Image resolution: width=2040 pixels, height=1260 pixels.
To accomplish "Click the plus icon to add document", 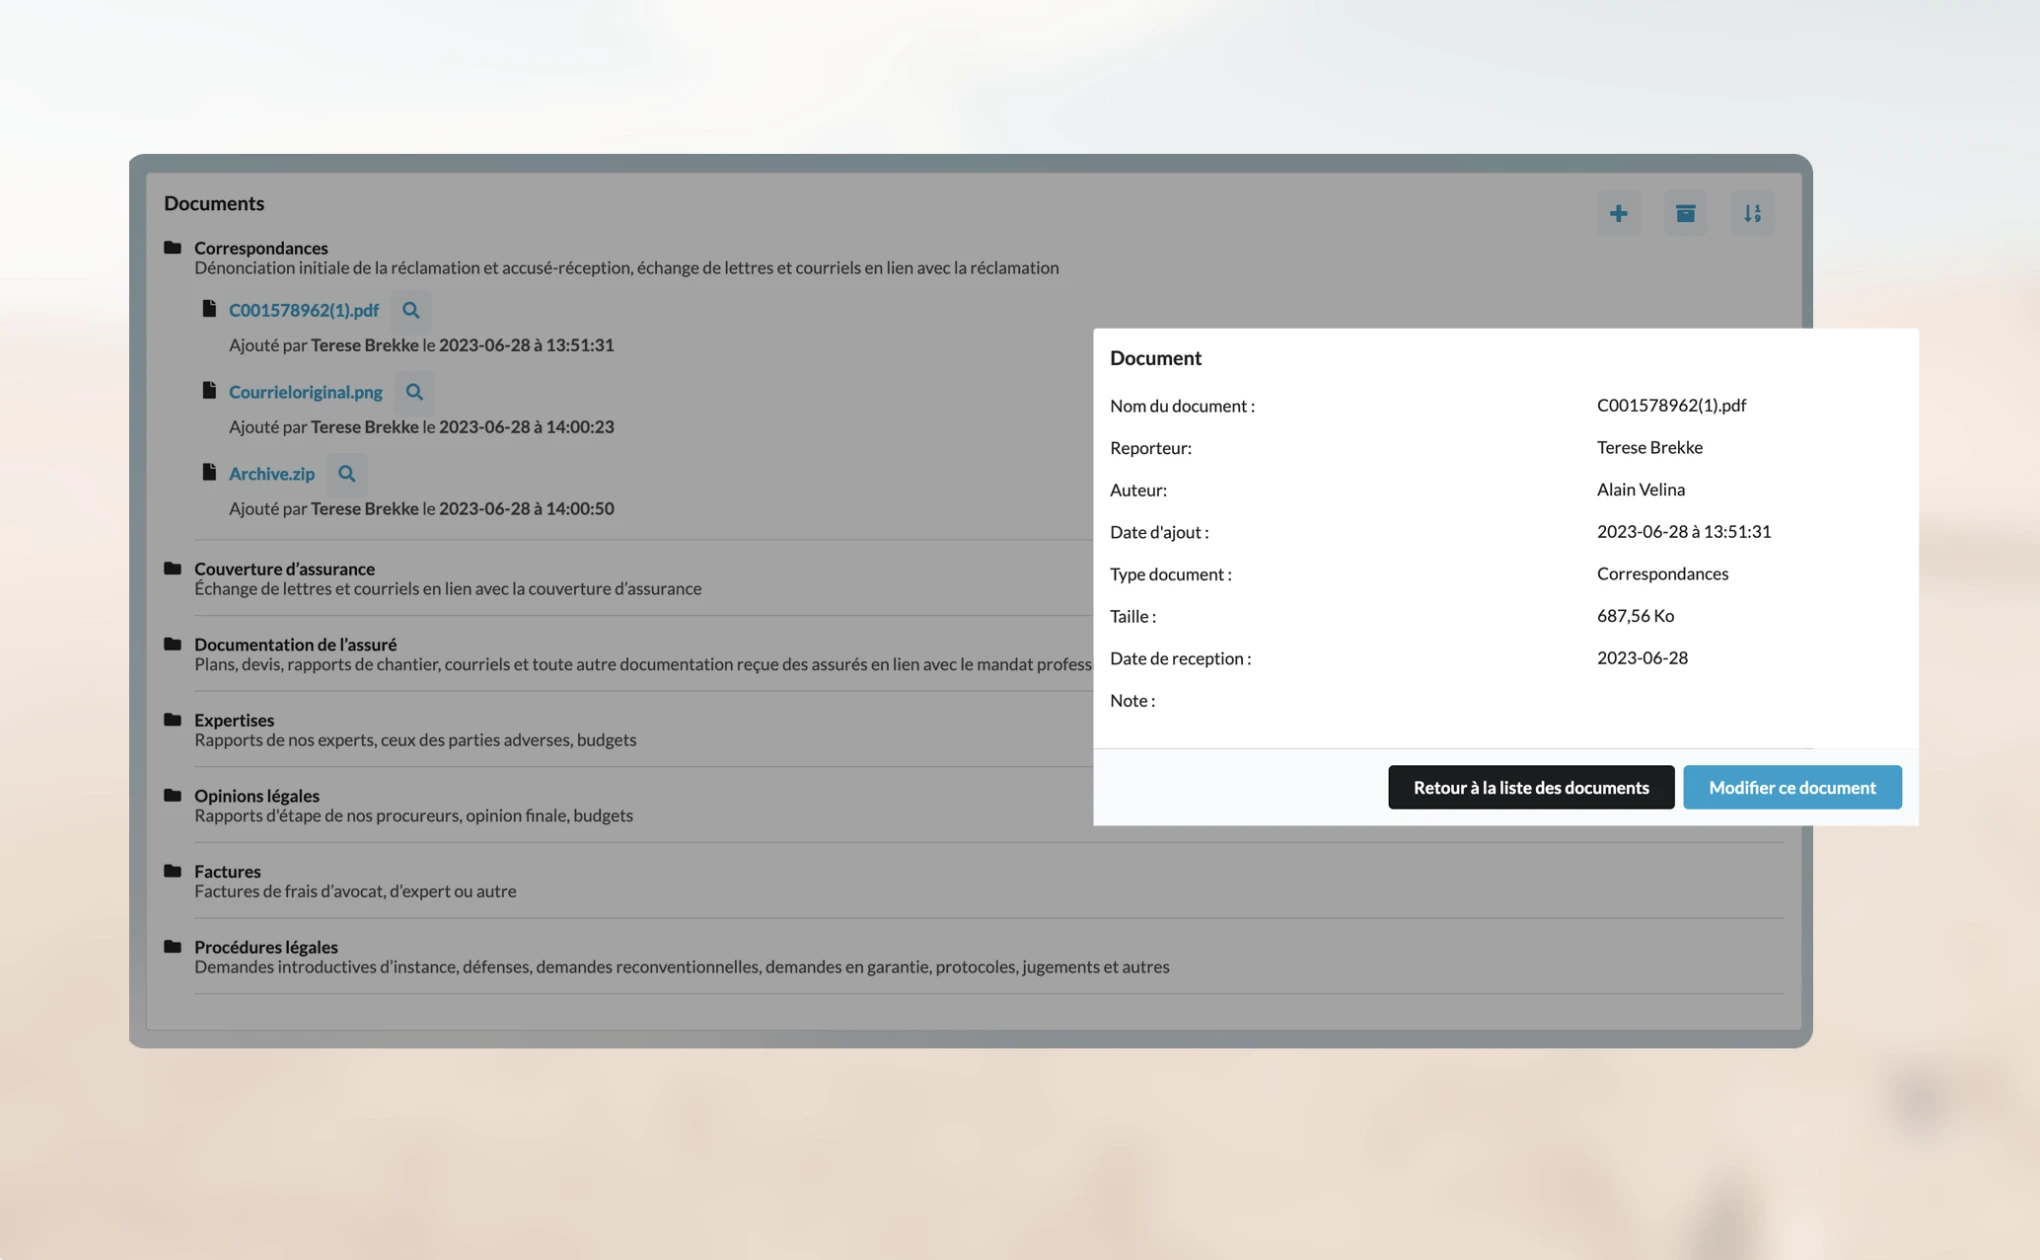I will pos(1618,213).
